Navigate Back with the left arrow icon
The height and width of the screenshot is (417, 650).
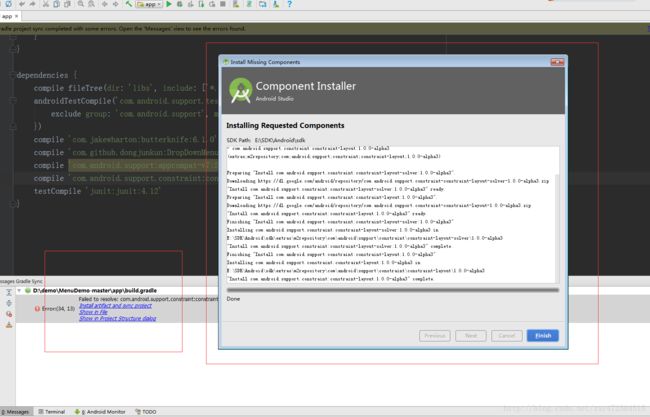104,4
